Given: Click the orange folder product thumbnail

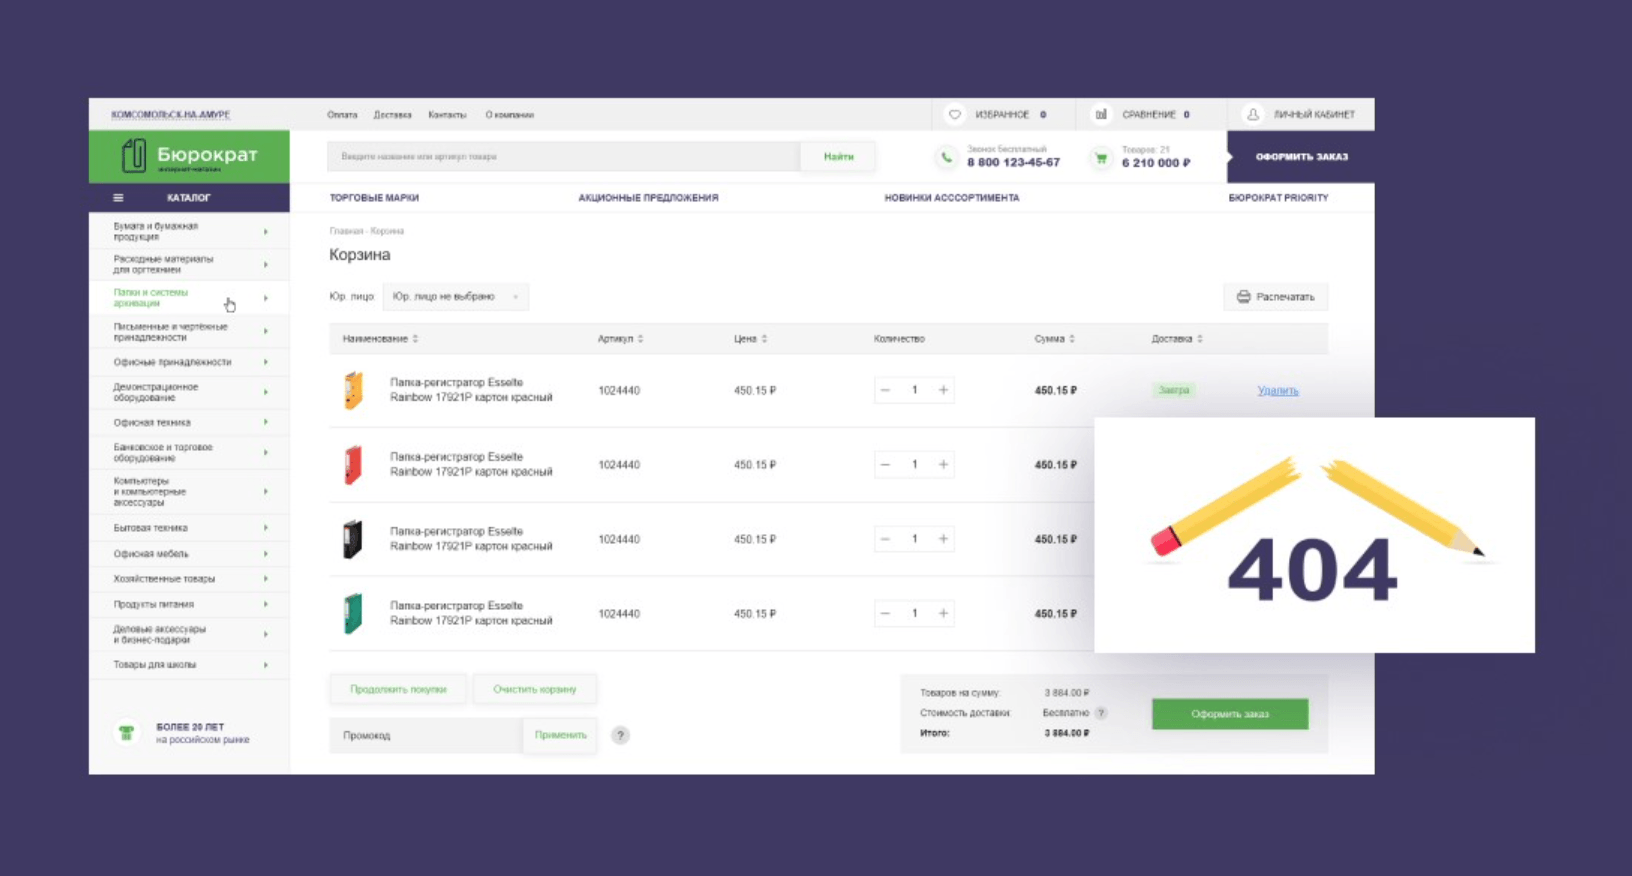Looking at the screenshot, I should click(353, 390).
